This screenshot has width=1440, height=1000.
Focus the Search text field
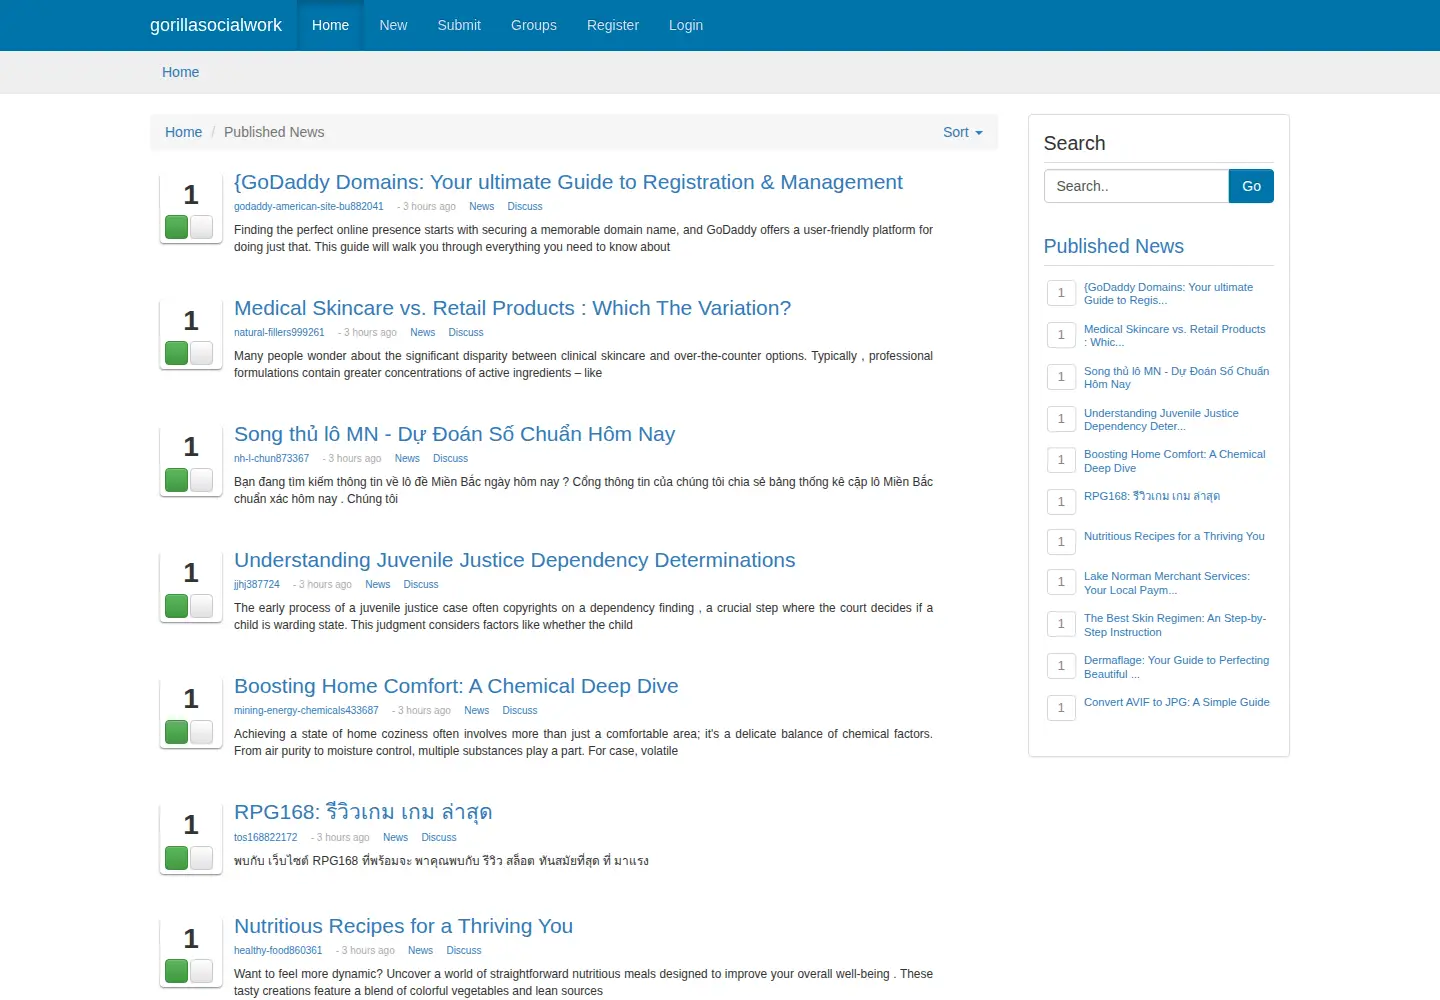pyautogui.click(x=1136, y=186)
